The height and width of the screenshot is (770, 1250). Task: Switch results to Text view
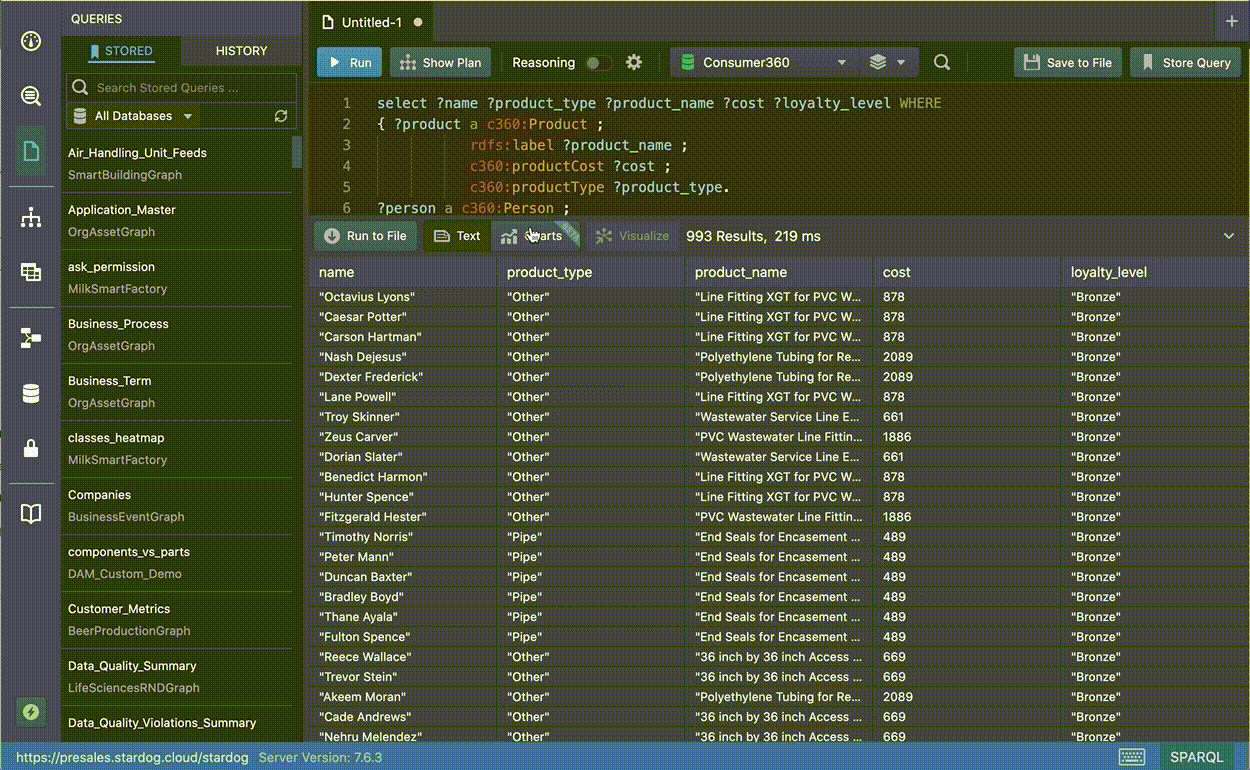tap(457, 236)
